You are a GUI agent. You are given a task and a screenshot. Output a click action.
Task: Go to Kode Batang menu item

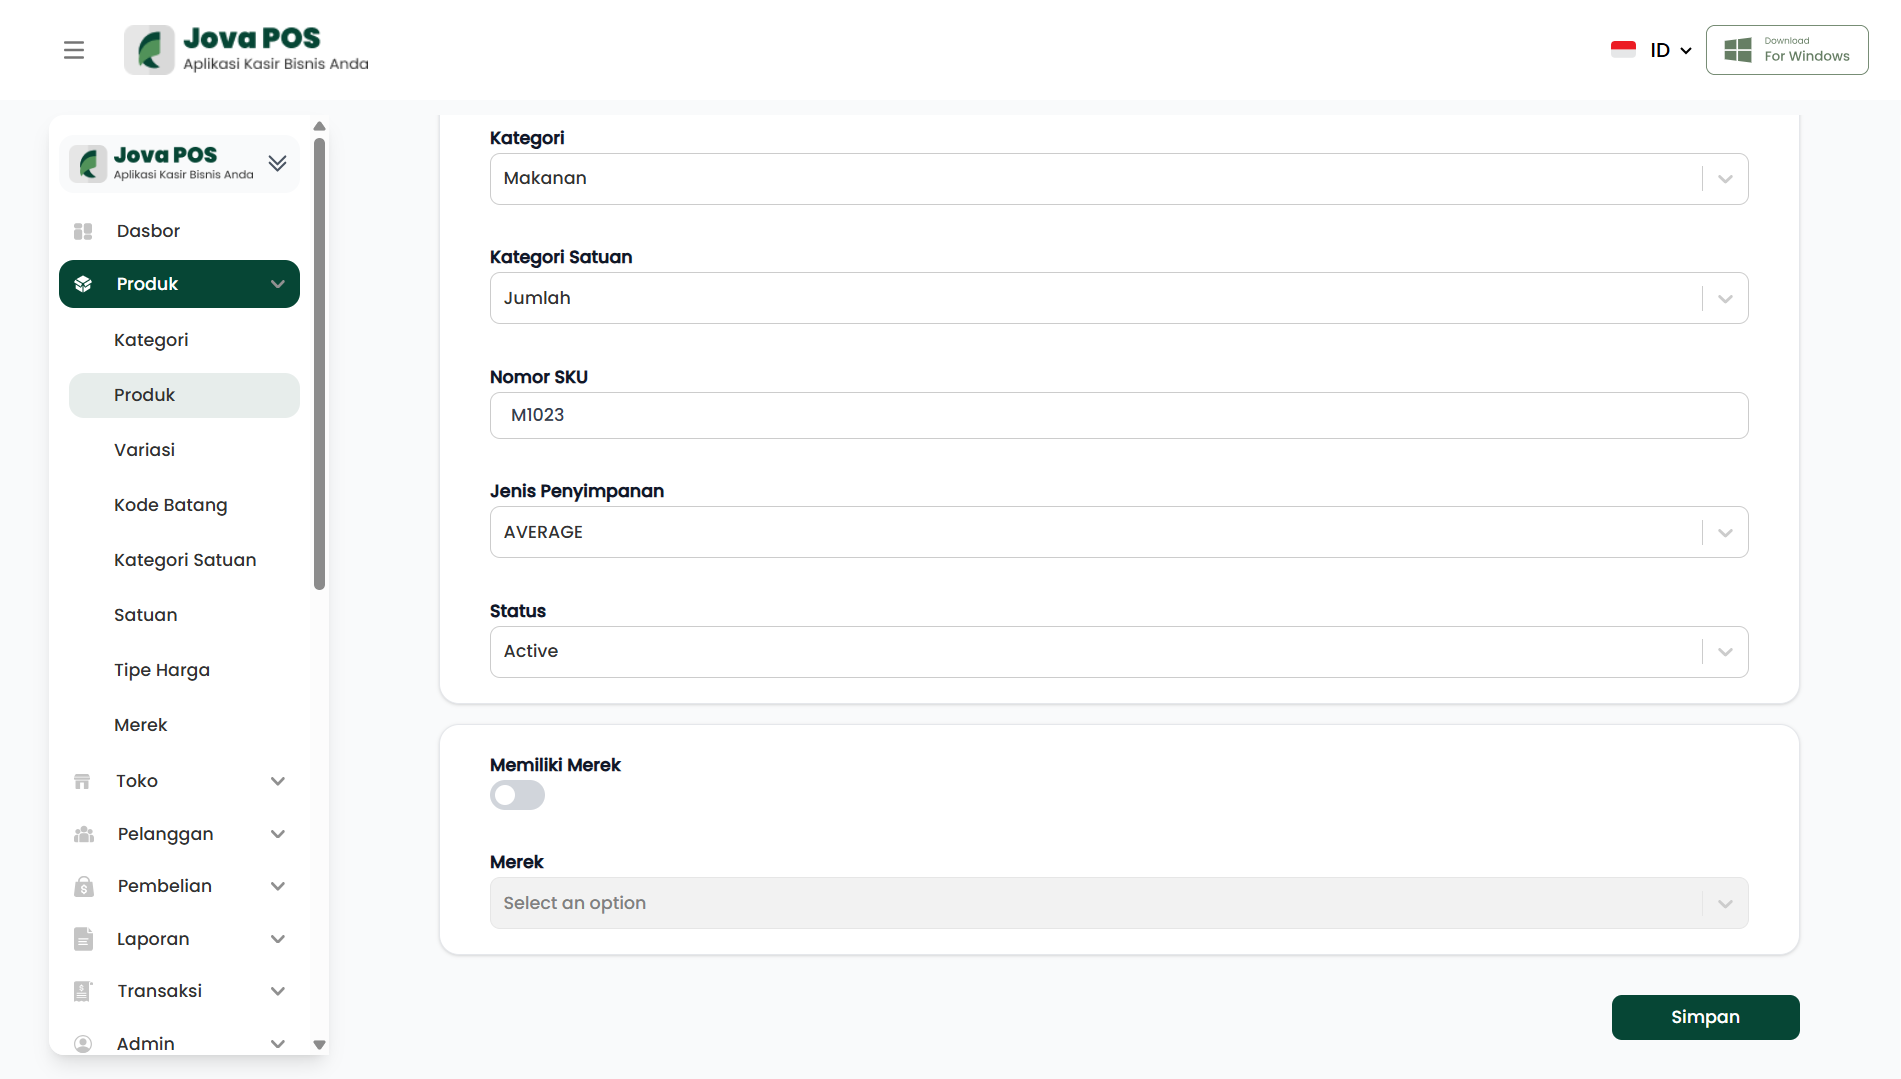coord(170,505)
